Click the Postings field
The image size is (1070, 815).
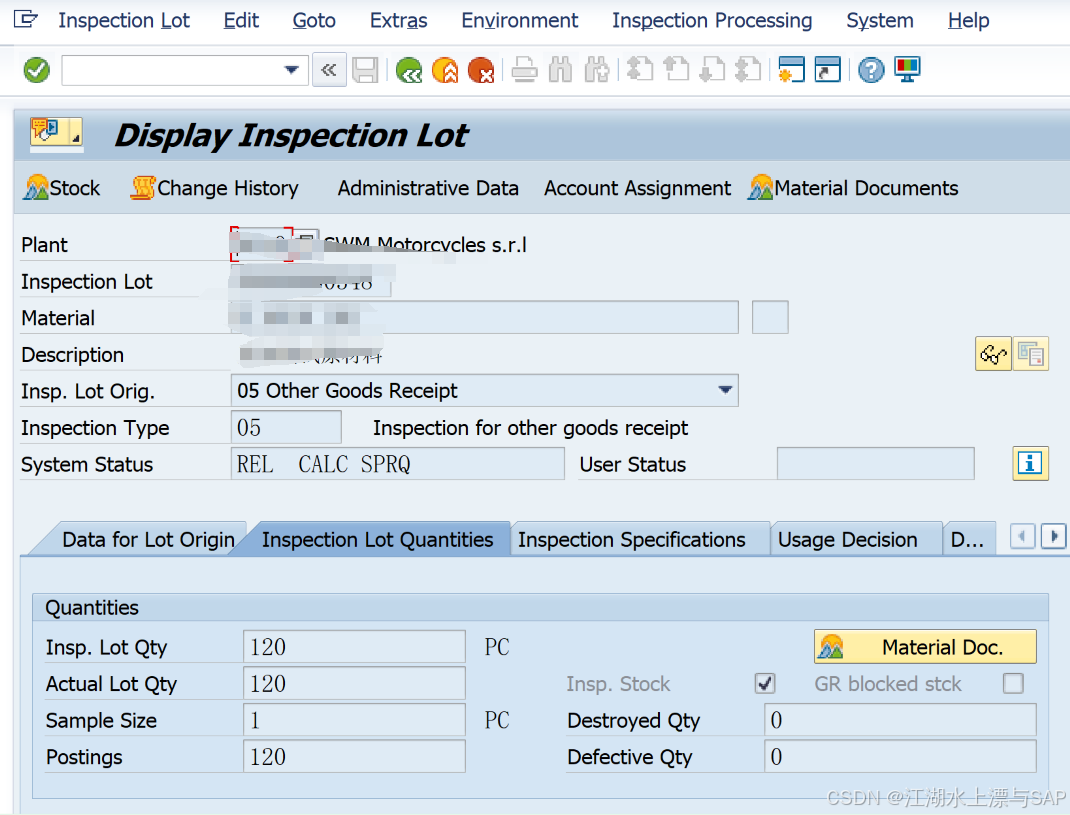pyautogui.click(x=354, y=756)
